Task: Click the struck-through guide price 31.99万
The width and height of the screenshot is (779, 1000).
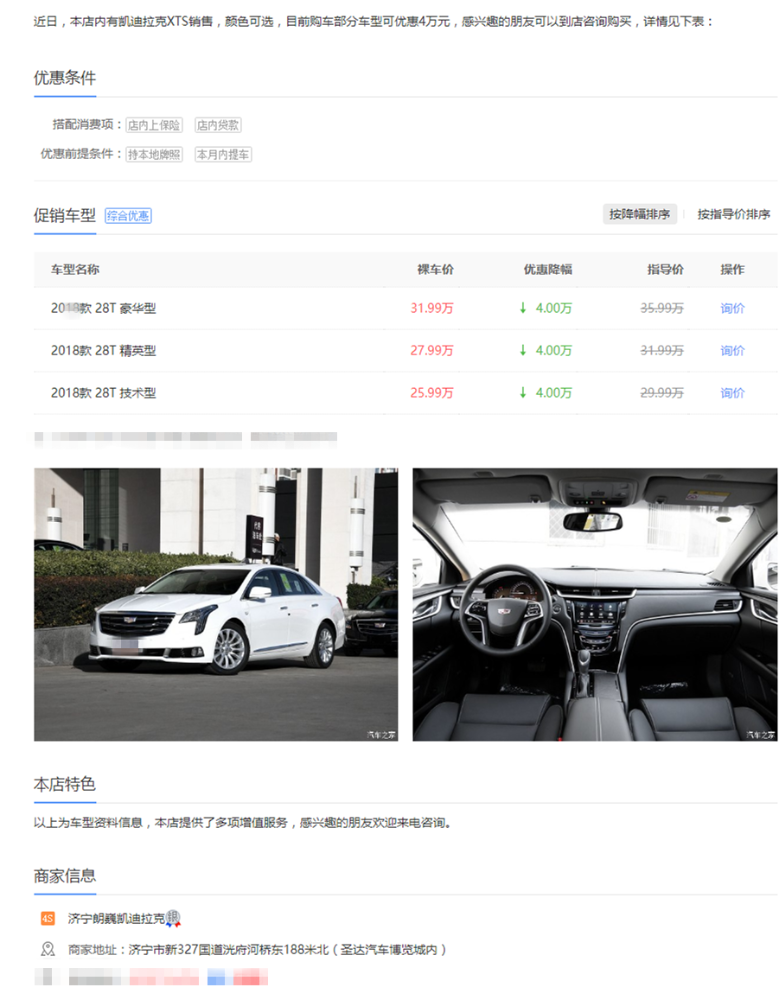Action: pyautogui.click(x=662, y=350)
